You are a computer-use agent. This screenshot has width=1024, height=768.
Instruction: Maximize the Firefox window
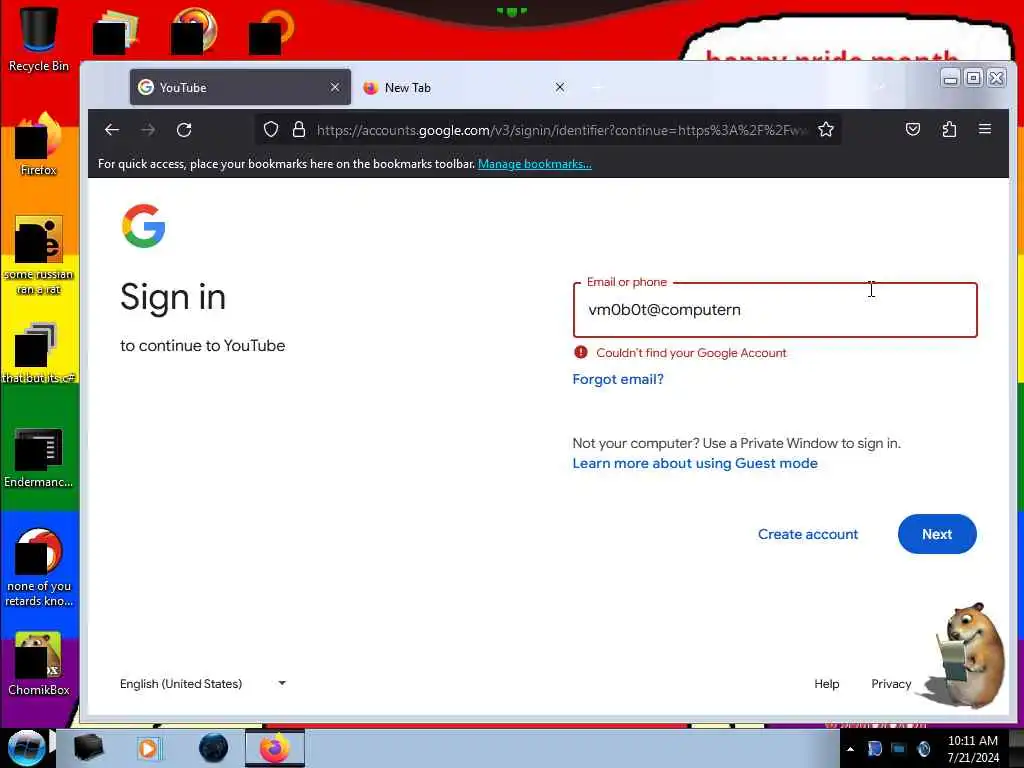[973, 78]
